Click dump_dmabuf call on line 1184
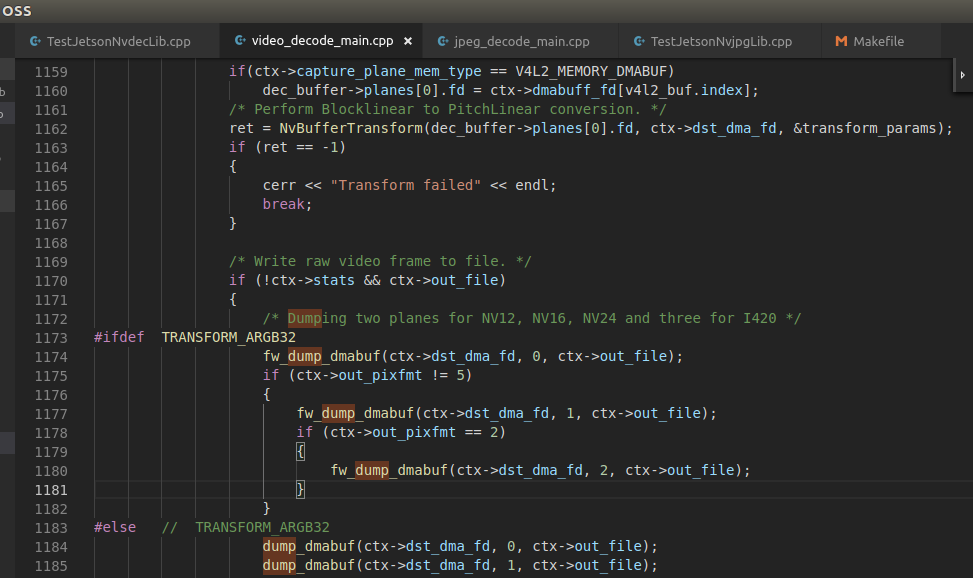Viewport: 973px width, 578px height. click(308, 546)
